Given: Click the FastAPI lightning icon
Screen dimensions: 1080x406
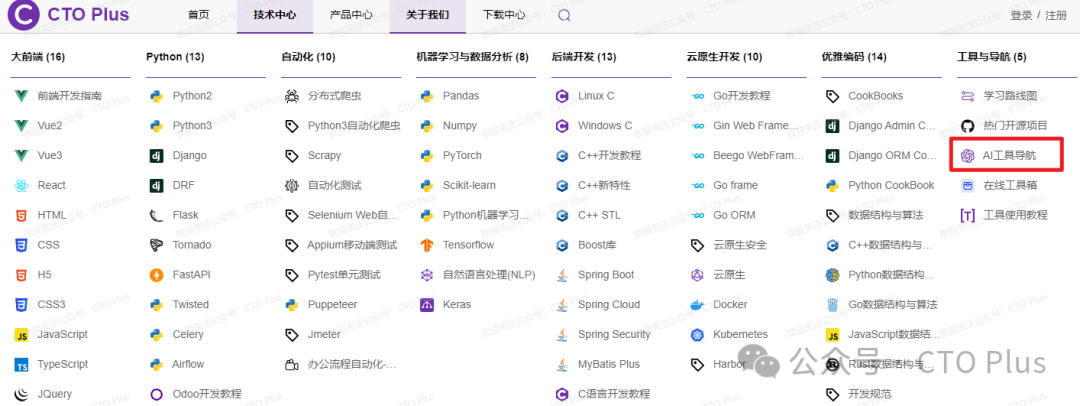Looking at the screenshot, I should coord(156,275).
